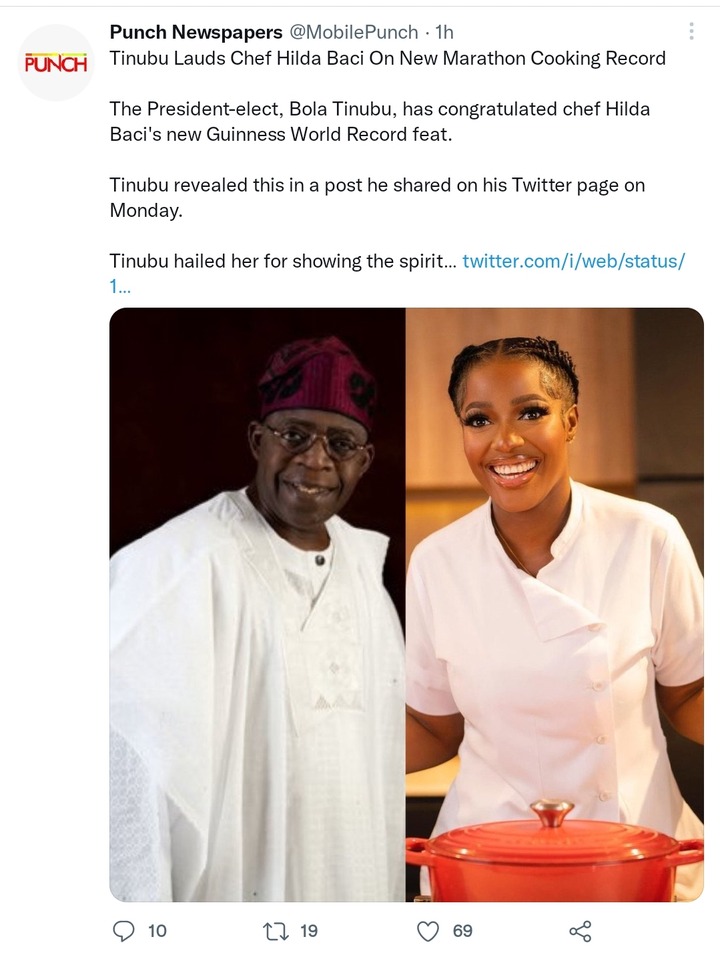The height and width of the screenshot is (959, 720).
Task: Click the headline Tinubu Lauds Chef Hilda Baci
Action: point(387,58)
